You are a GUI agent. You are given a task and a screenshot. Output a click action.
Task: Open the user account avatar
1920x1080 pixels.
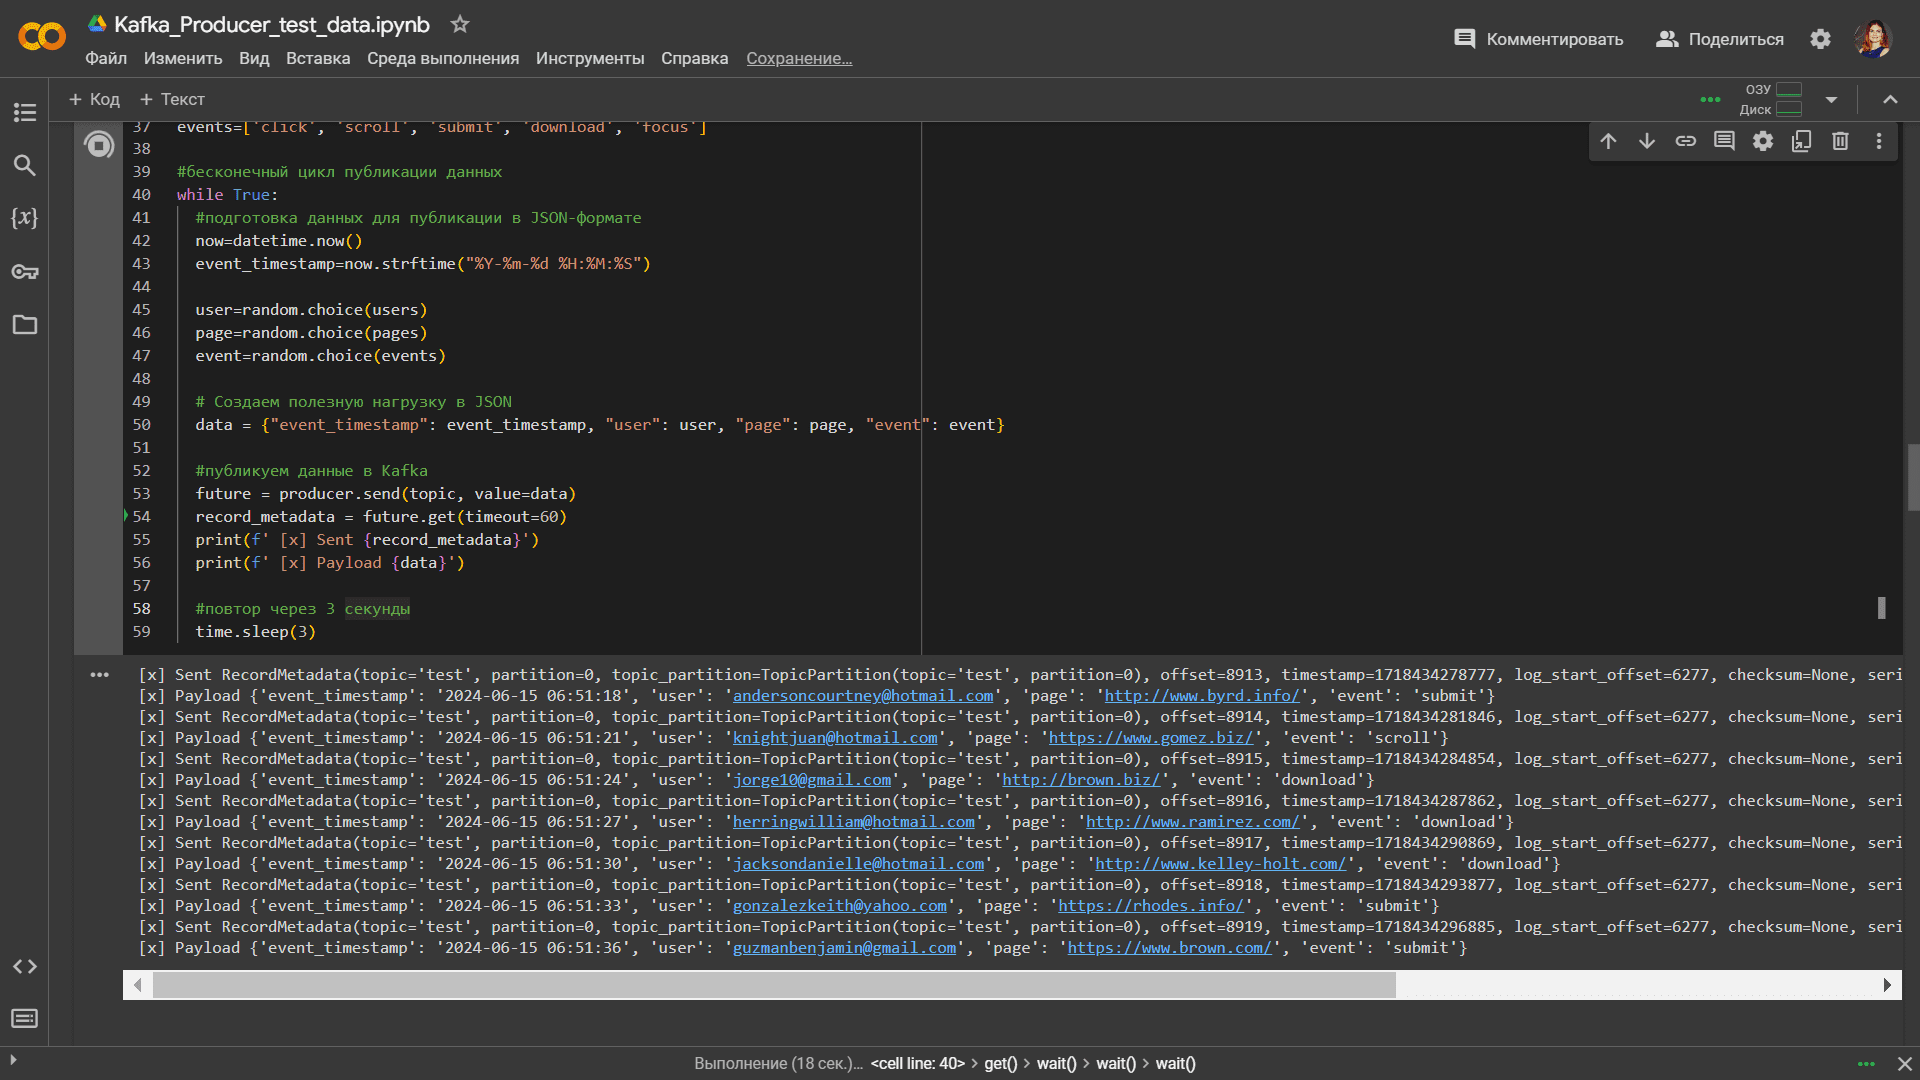pyautogui.click(x=1873, y=39)
